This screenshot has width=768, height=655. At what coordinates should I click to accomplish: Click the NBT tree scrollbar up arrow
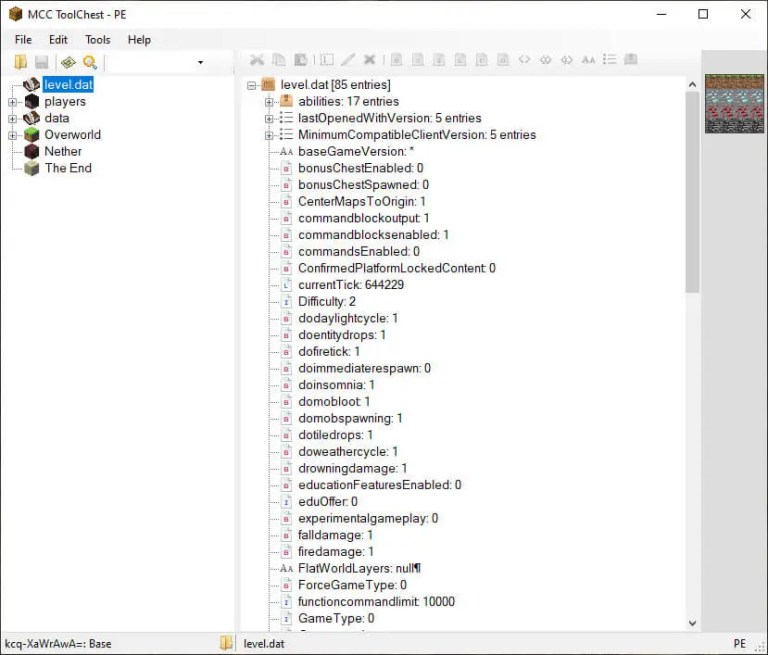[692, 84]
